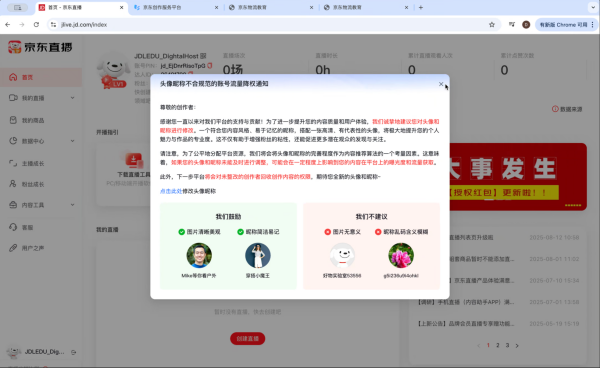600x368 pixels.
Task: Click the 大事发生 red banner
Action: 518,177
